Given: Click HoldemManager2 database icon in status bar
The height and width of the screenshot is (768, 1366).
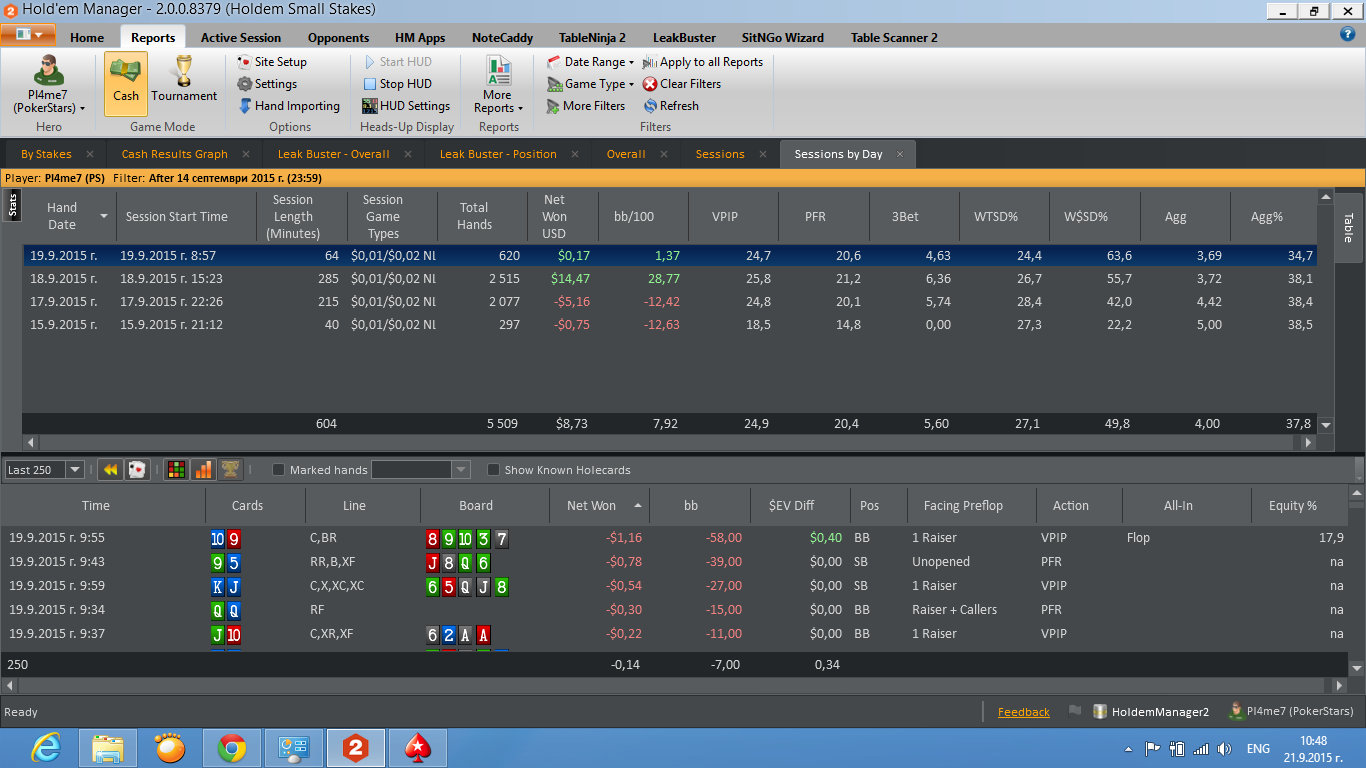Looking at the screenshot, I should coord(1100,712).
